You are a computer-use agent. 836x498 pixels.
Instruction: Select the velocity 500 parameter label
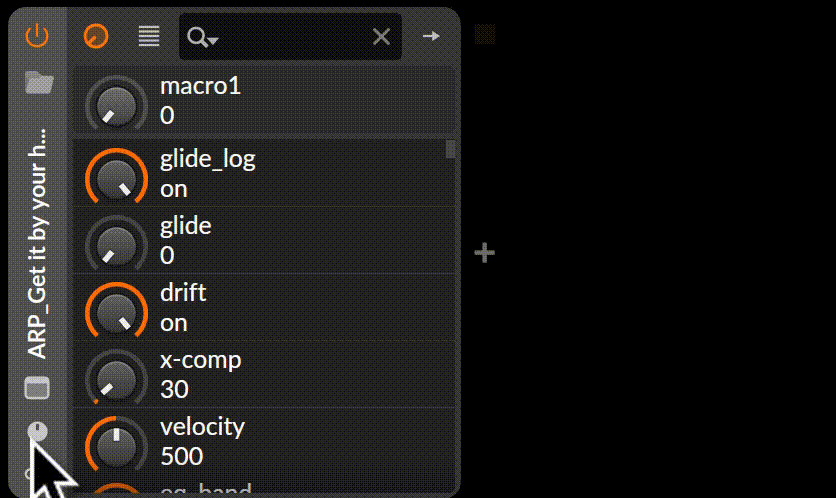[203, 441]
